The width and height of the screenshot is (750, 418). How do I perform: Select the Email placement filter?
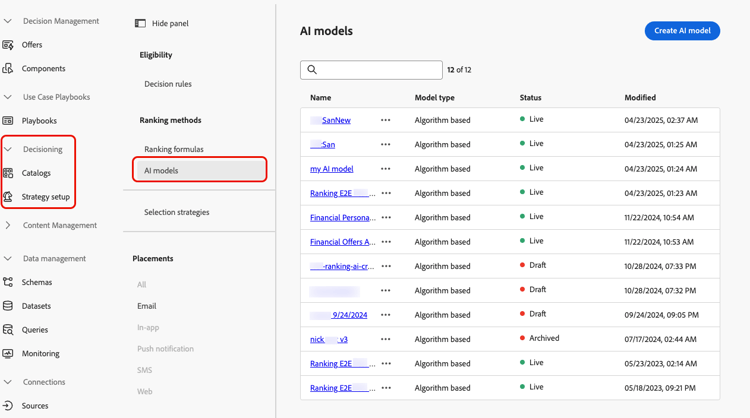[147, 306]
